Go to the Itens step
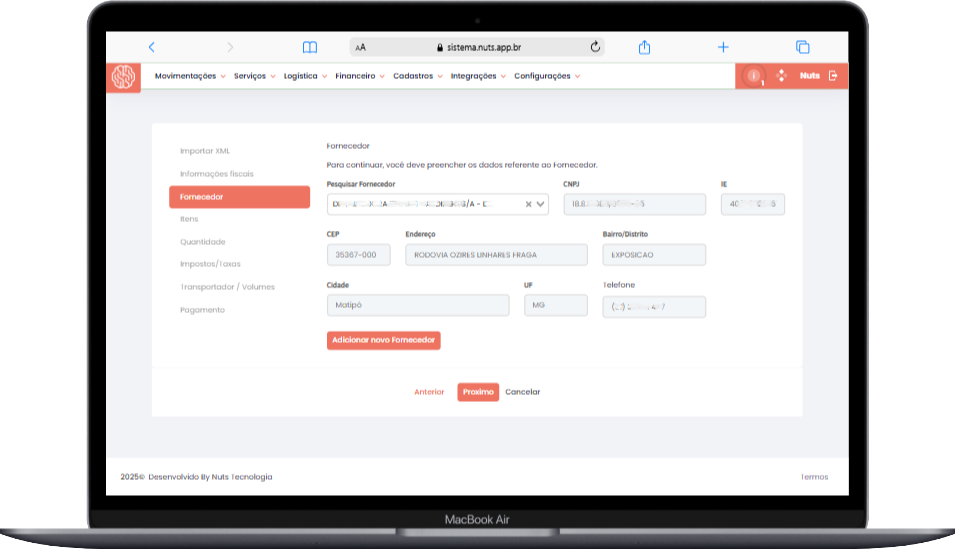The height and width of the screenshot is (549, 955). click(x=189, y=219)
